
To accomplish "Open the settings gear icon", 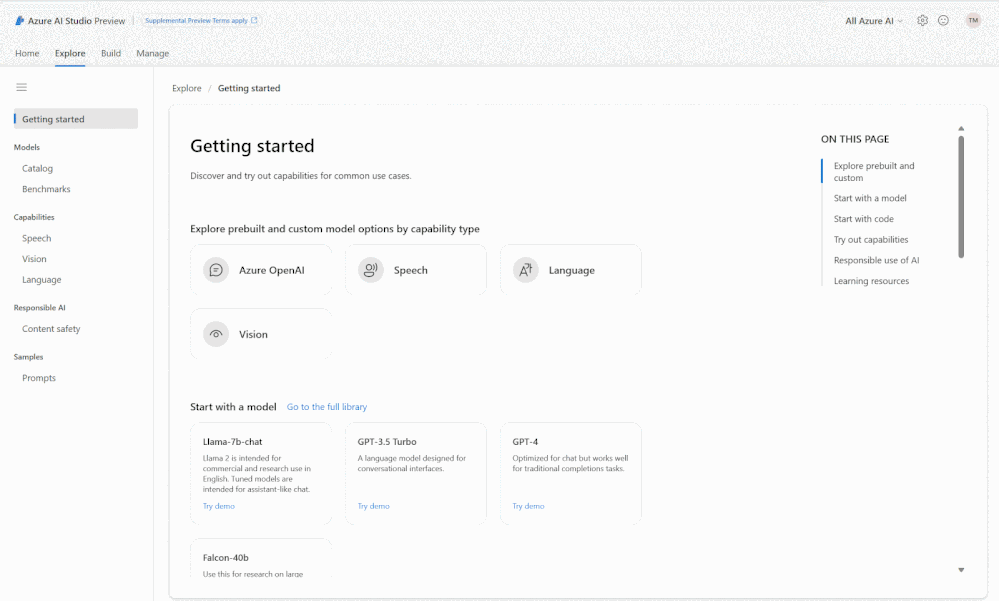I will [x=922, y=20].
